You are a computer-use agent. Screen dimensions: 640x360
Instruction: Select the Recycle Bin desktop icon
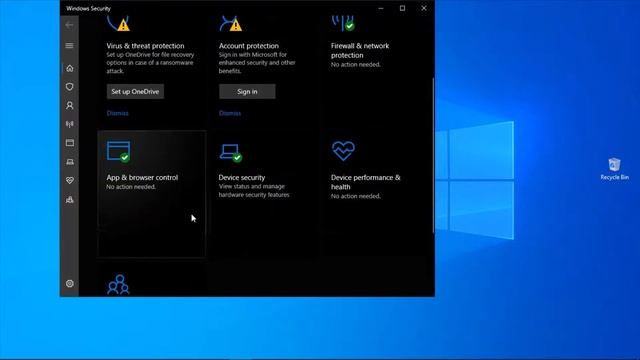[x=614, y=169]
